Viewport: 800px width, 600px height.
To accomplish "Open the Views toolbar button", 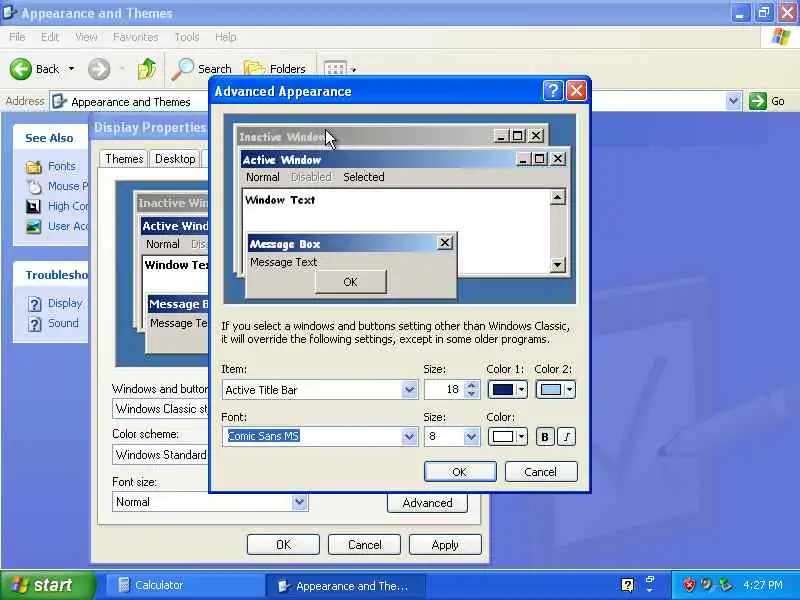I will coord(339,69).
